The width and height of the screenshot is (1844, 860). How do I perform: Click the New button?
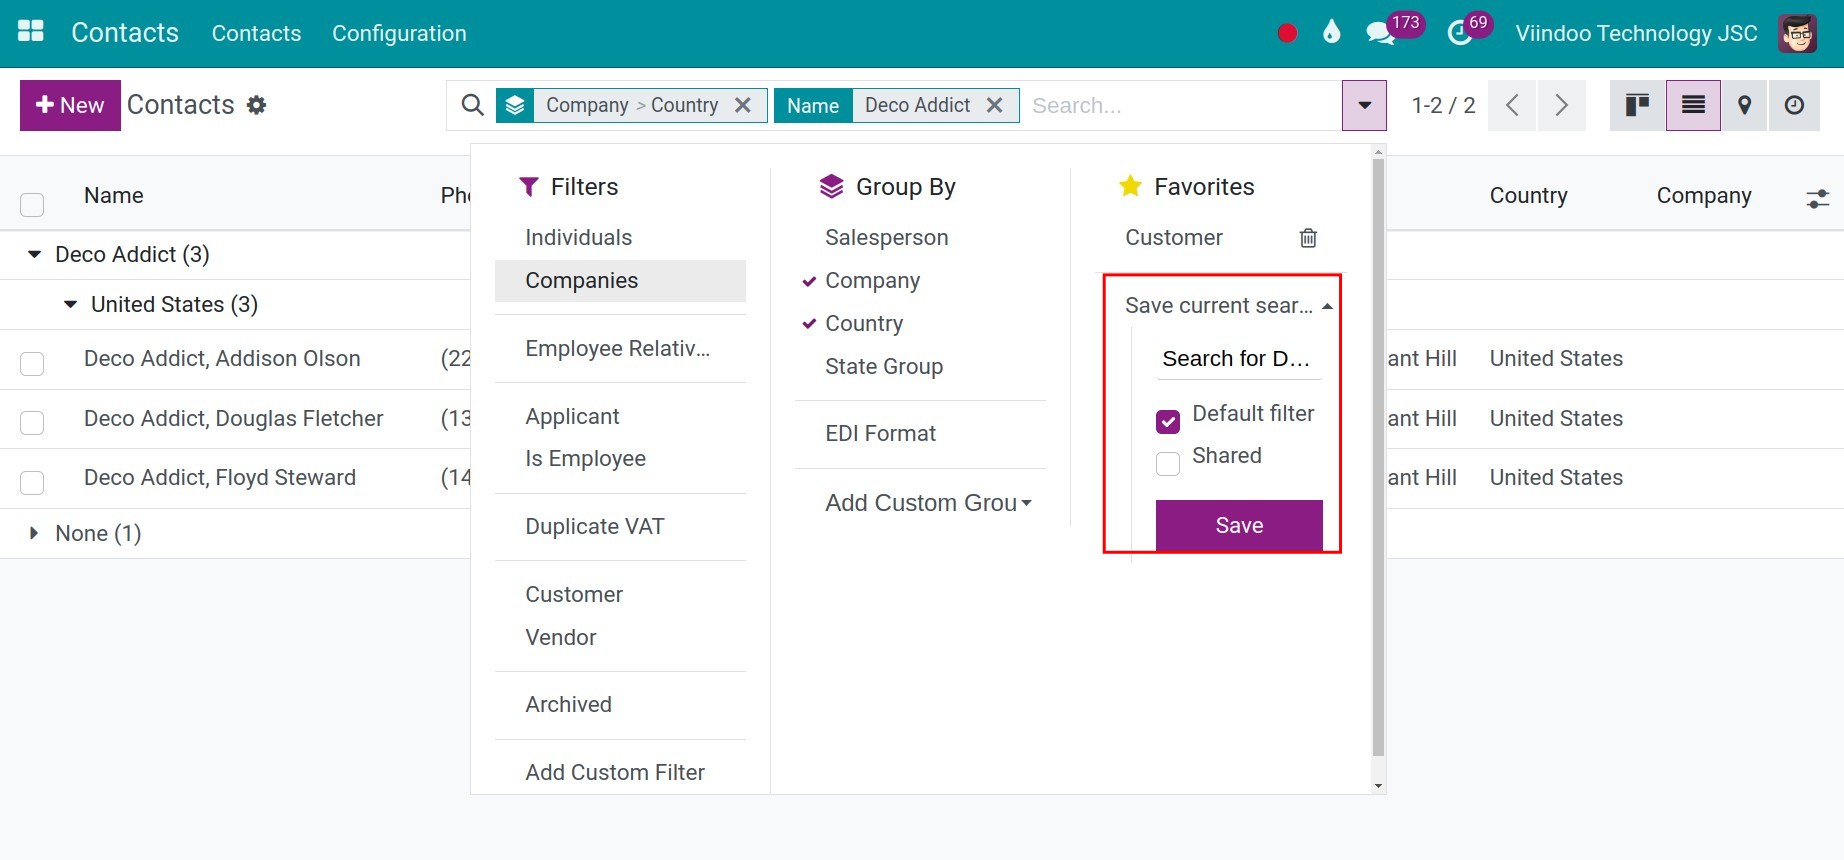(x=70, y=105)
